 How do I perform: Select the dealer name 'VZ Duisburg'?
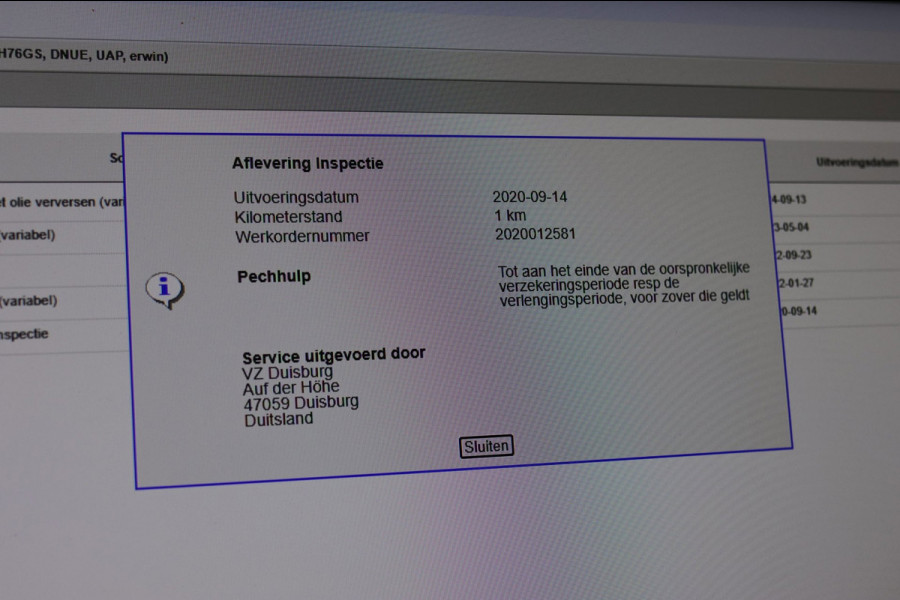[287, 373]
